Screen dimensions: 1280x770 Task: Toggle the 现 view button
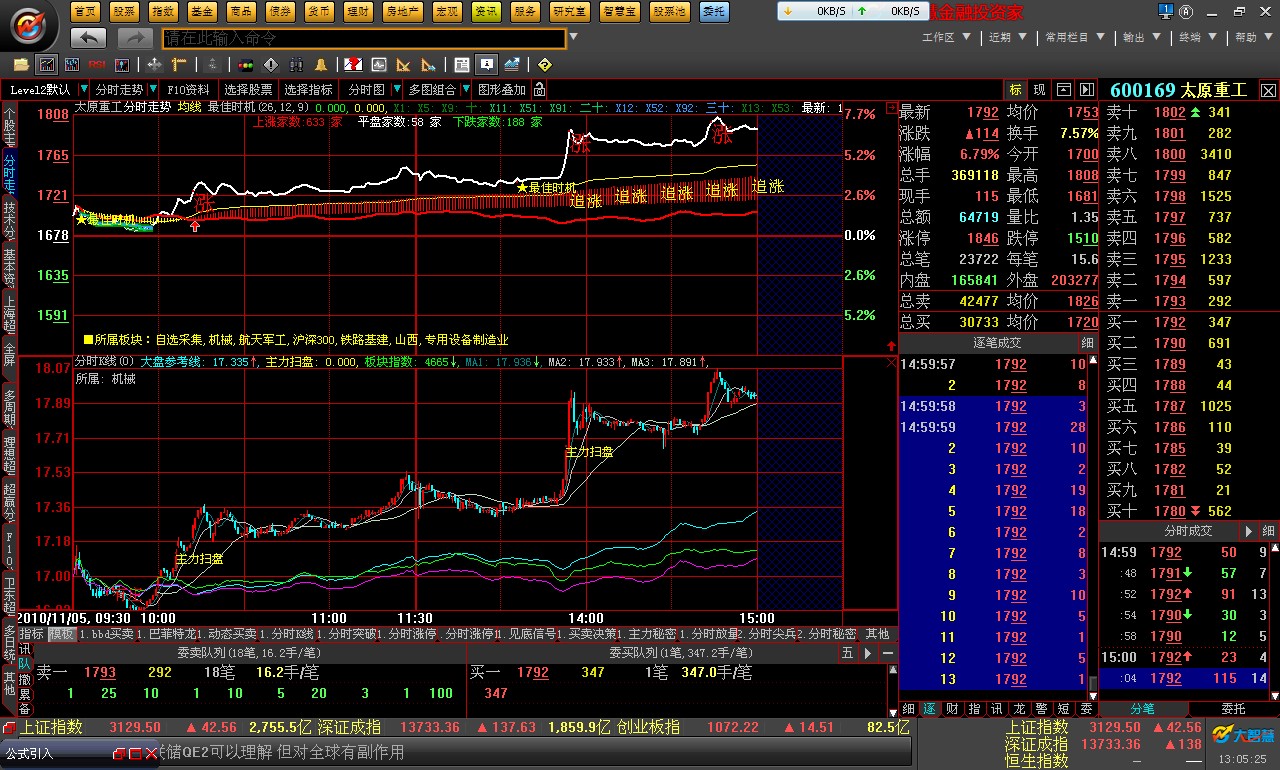click(1040, 90)
